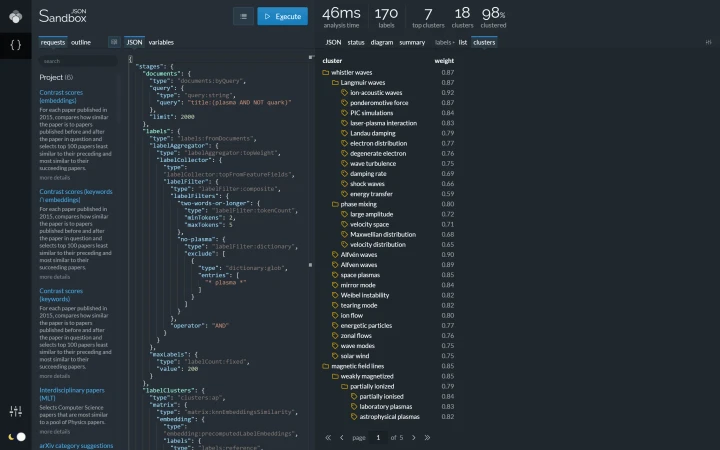Click the page number input field

coord(378,438)
